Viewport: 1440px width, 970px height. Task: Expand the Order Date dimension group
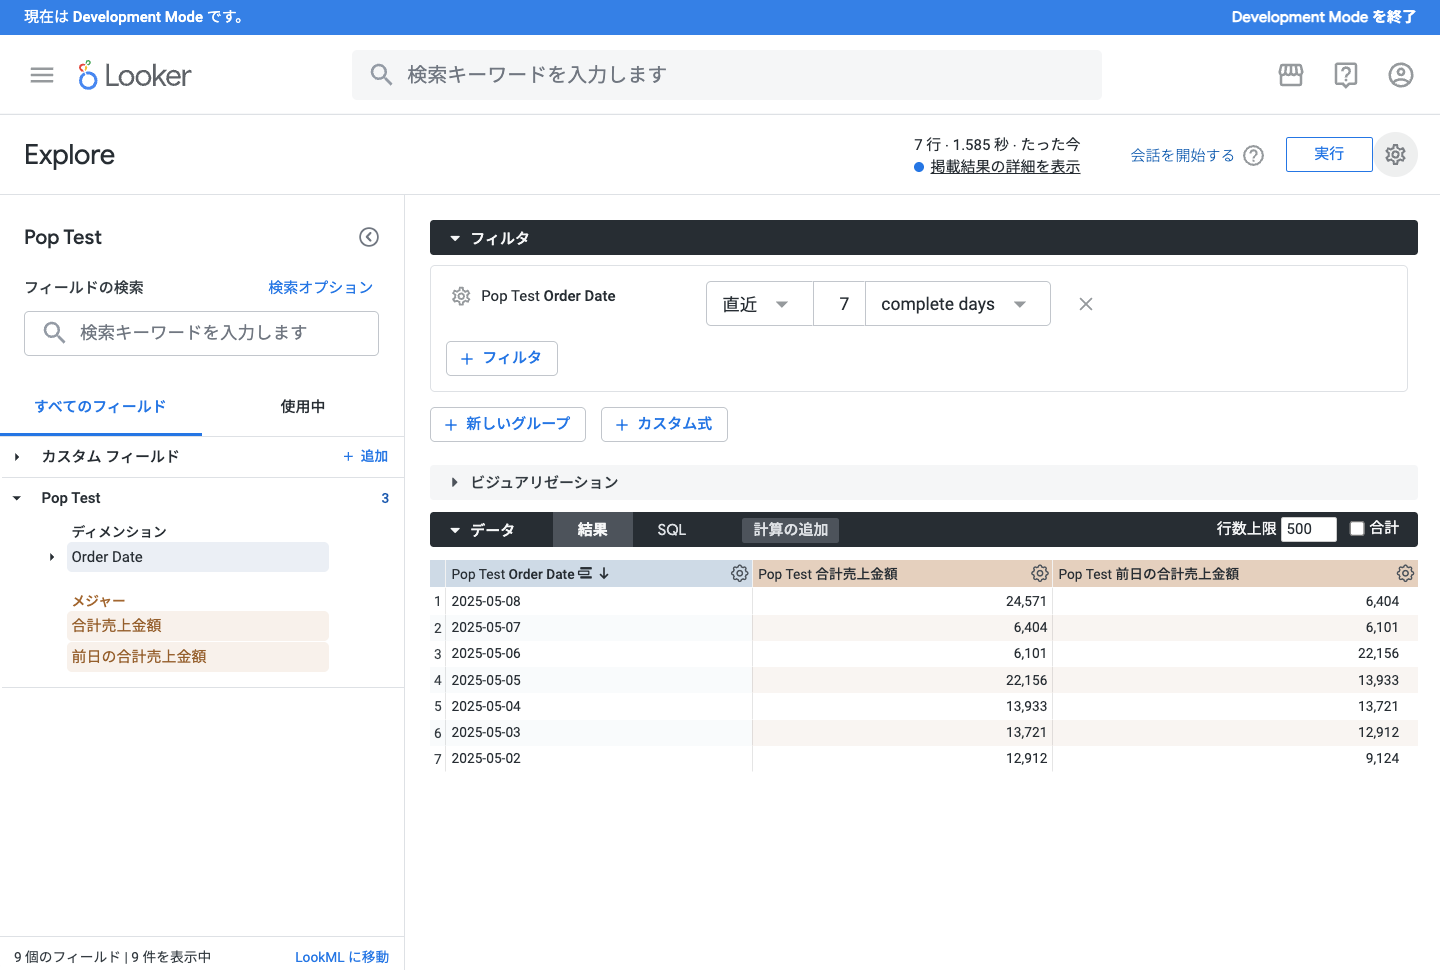click(x=52, y=557)
